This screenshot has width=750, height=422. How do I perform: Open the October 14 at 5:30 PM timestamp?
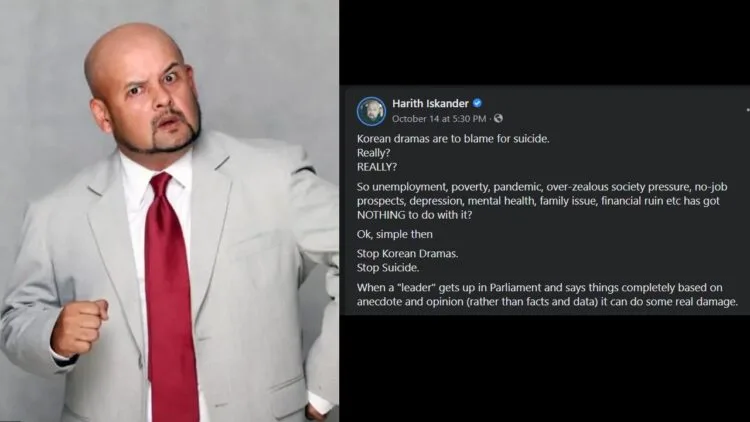point(439,119)
